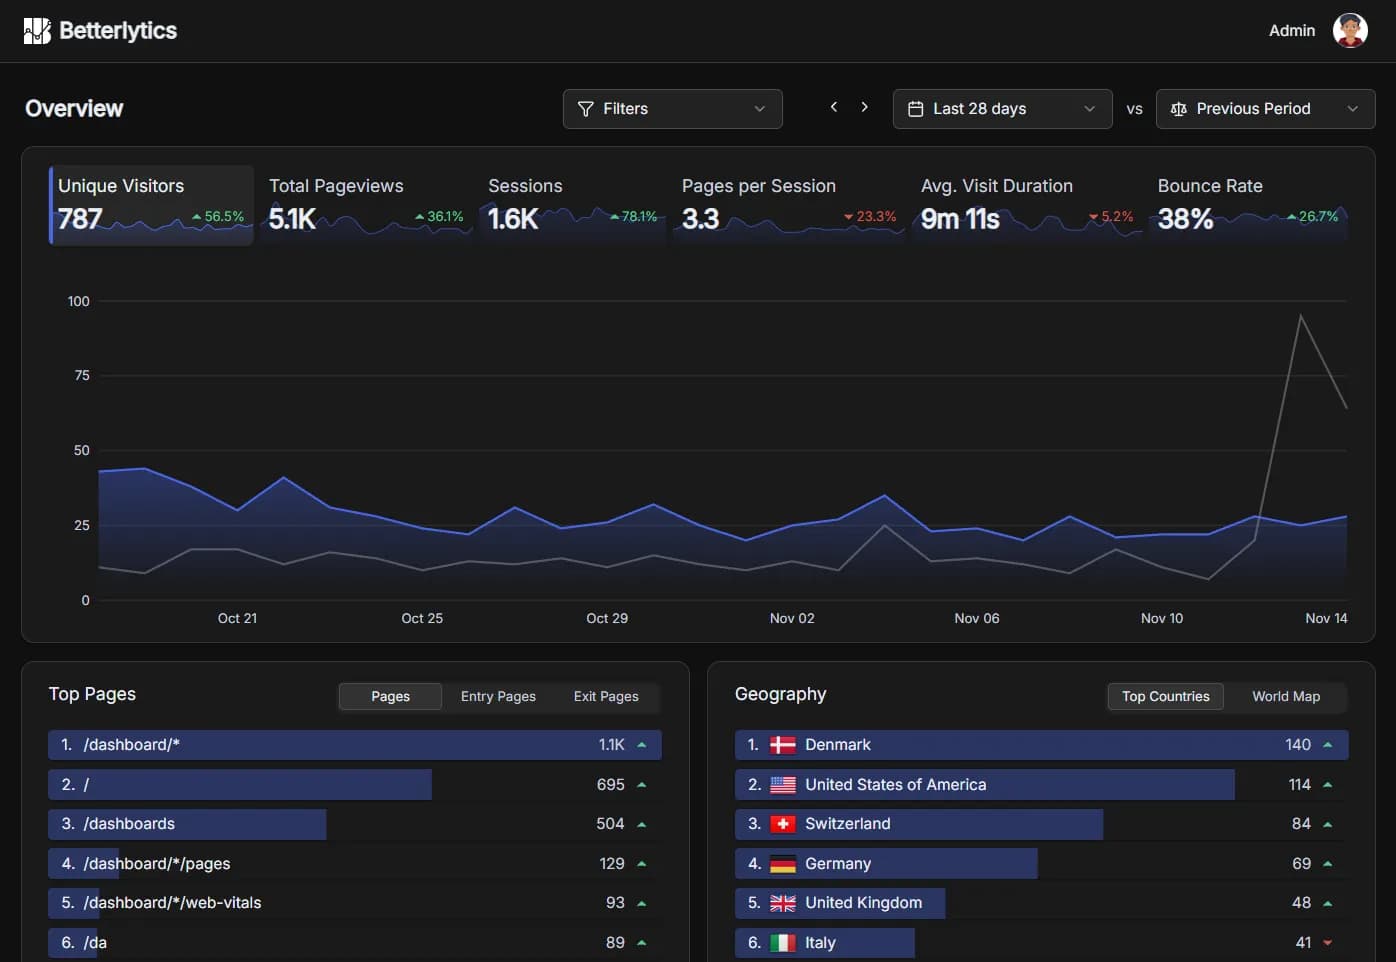Click the Betterlytics logo icon
The image size is (1396, 962).
point(36,30)
